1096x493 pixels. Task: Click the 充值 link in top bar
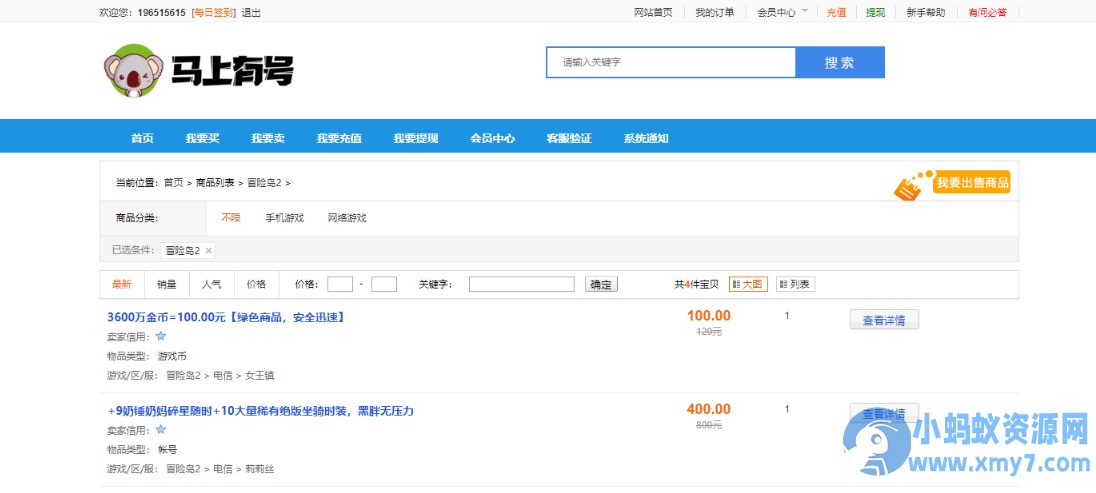point(836,13)
